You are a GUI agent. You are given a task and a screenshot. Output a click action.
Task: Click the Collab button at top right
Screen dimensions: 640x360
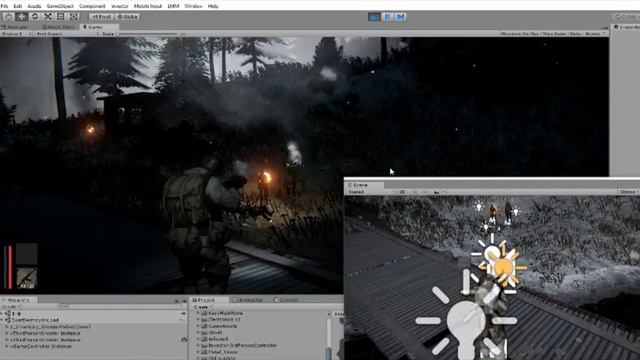tap(627, 17)
